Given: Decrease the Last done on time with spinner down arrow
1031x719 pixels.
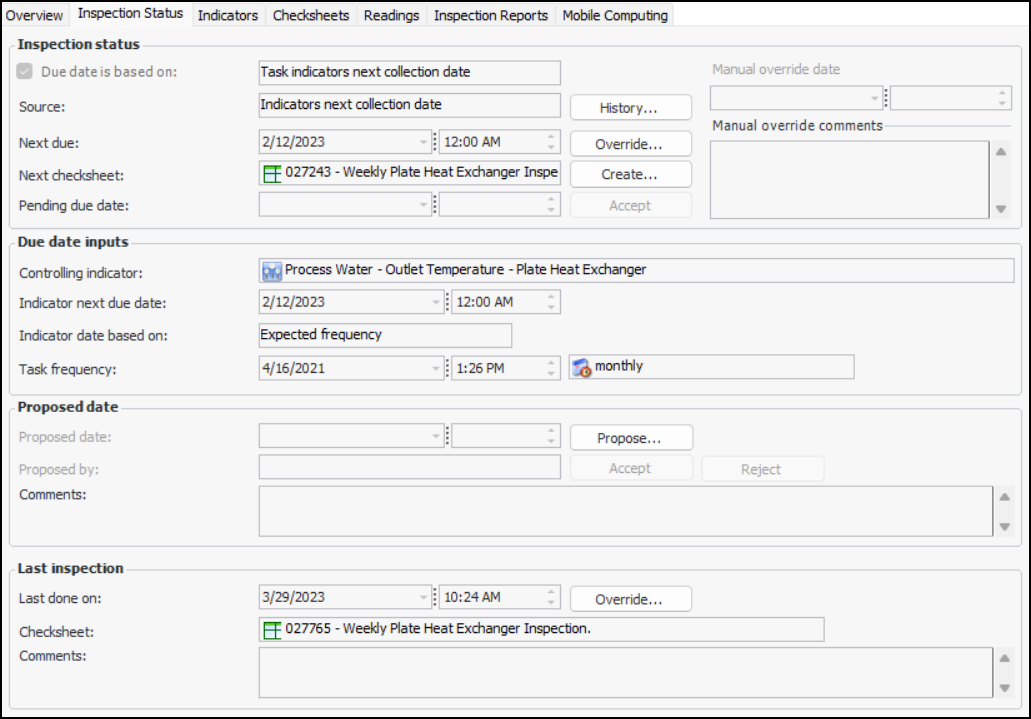Looking at the screenshot, I should point(550,603).
